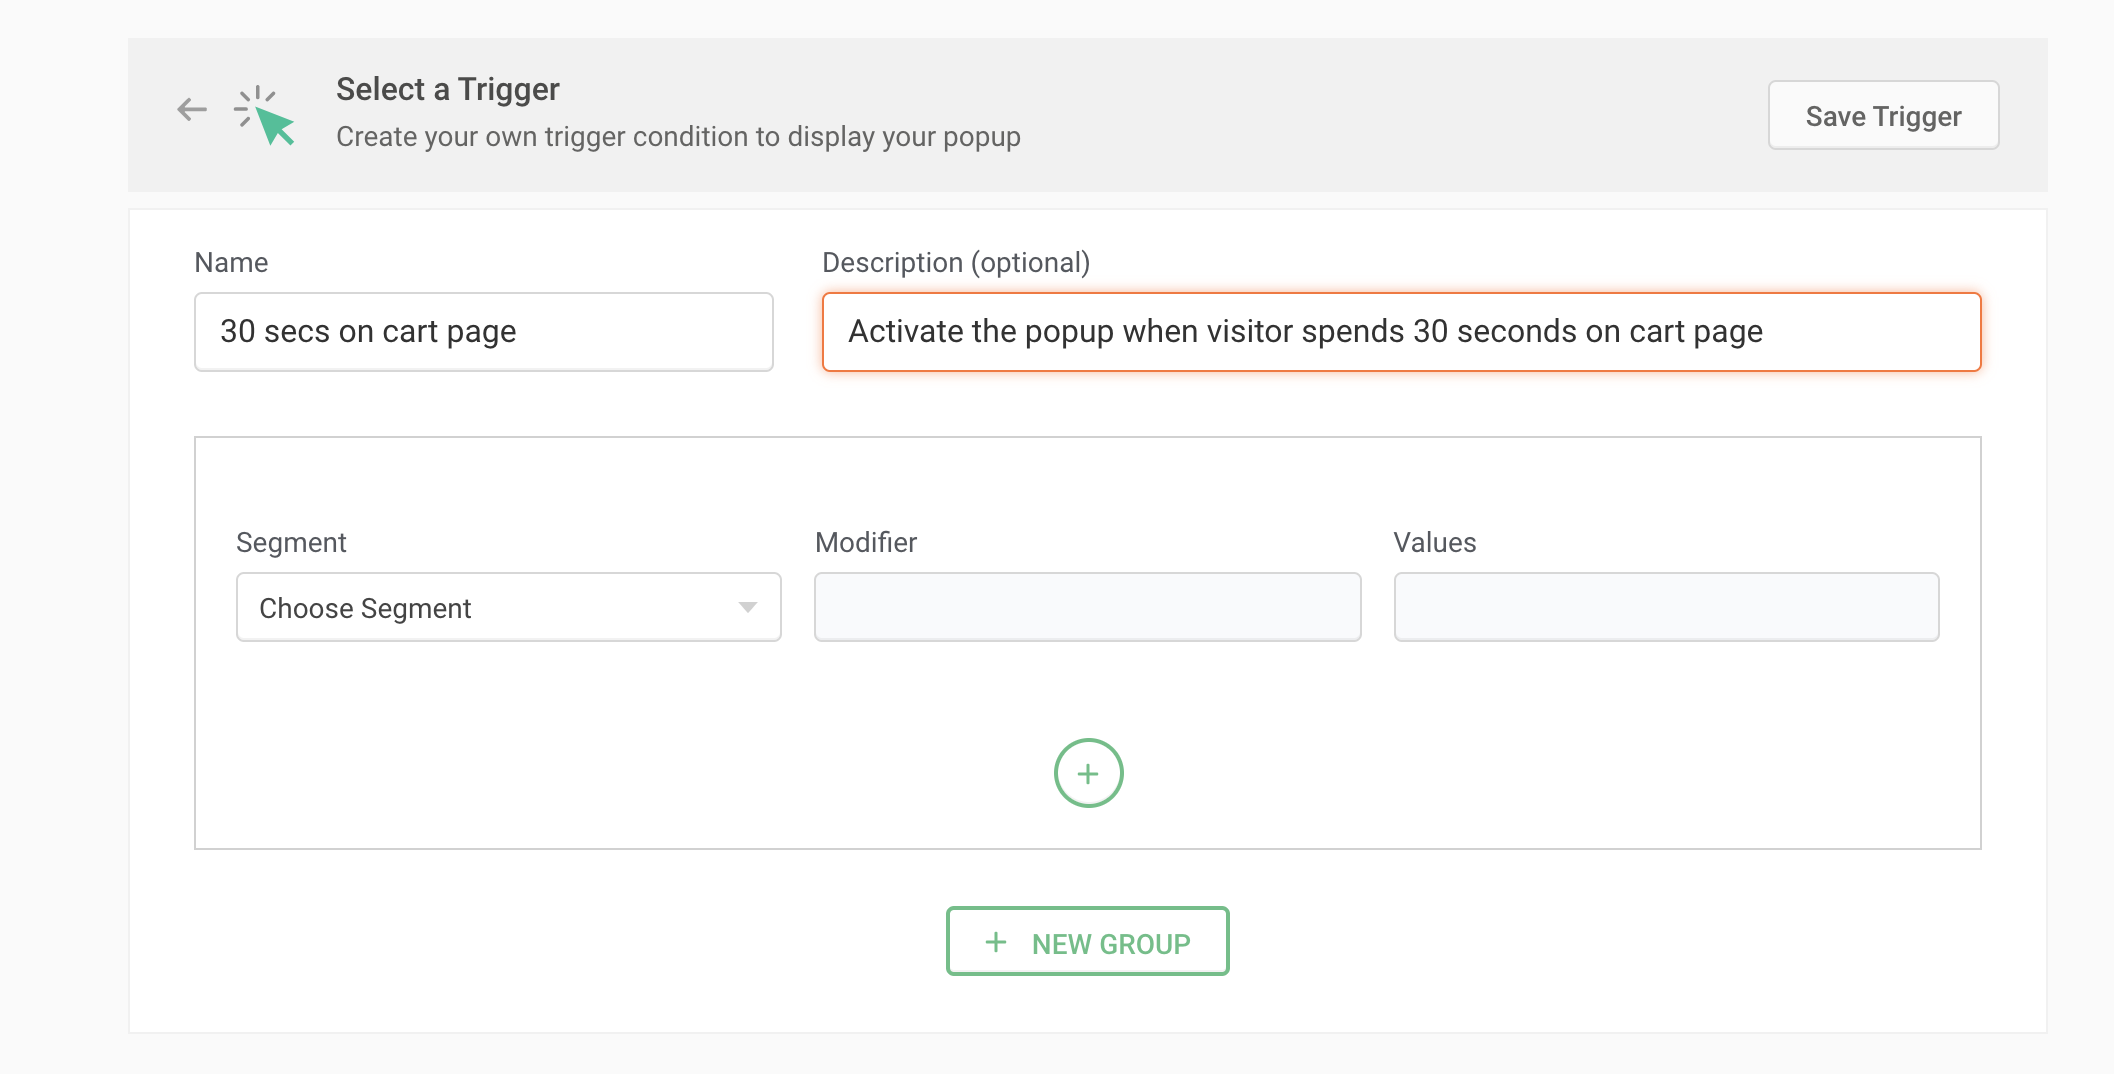Click the Segment label
This screenshot has width=2114, height=1074.
(x=291, y=542)
